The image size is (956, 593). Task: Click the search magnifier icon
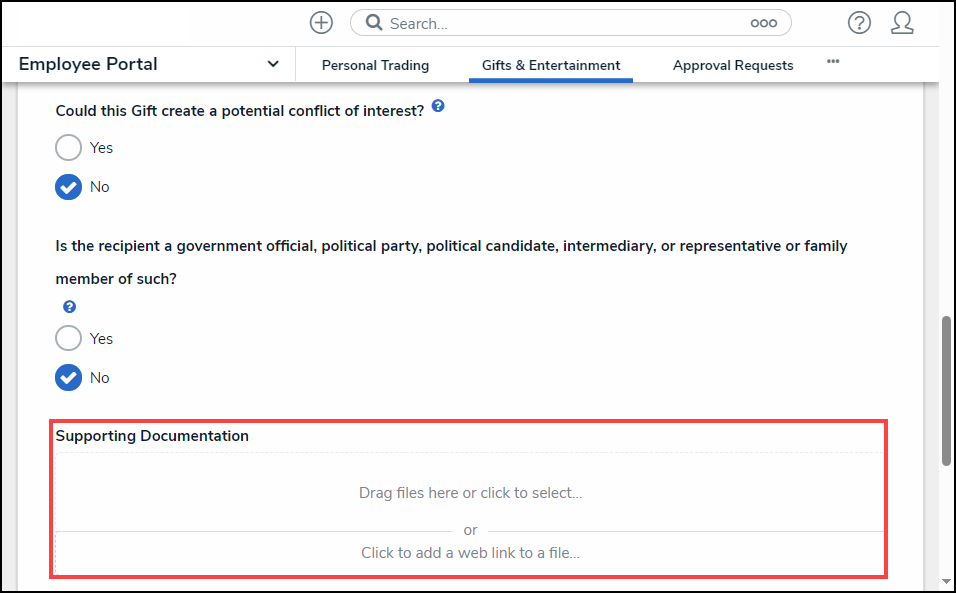pyautogui.click(x=373, y=23)
